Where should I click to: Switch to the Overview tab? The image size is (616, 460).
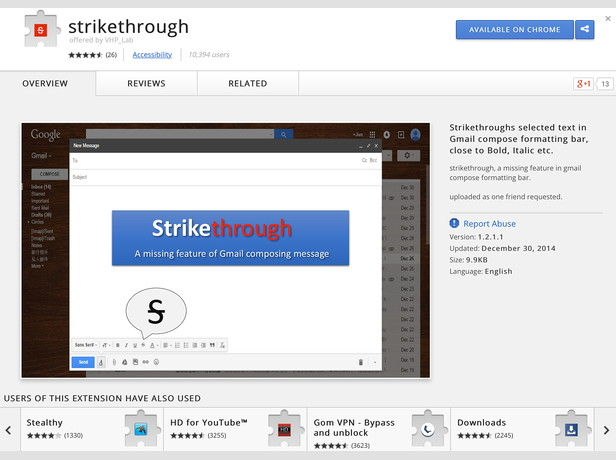click(x=45, y=83)
